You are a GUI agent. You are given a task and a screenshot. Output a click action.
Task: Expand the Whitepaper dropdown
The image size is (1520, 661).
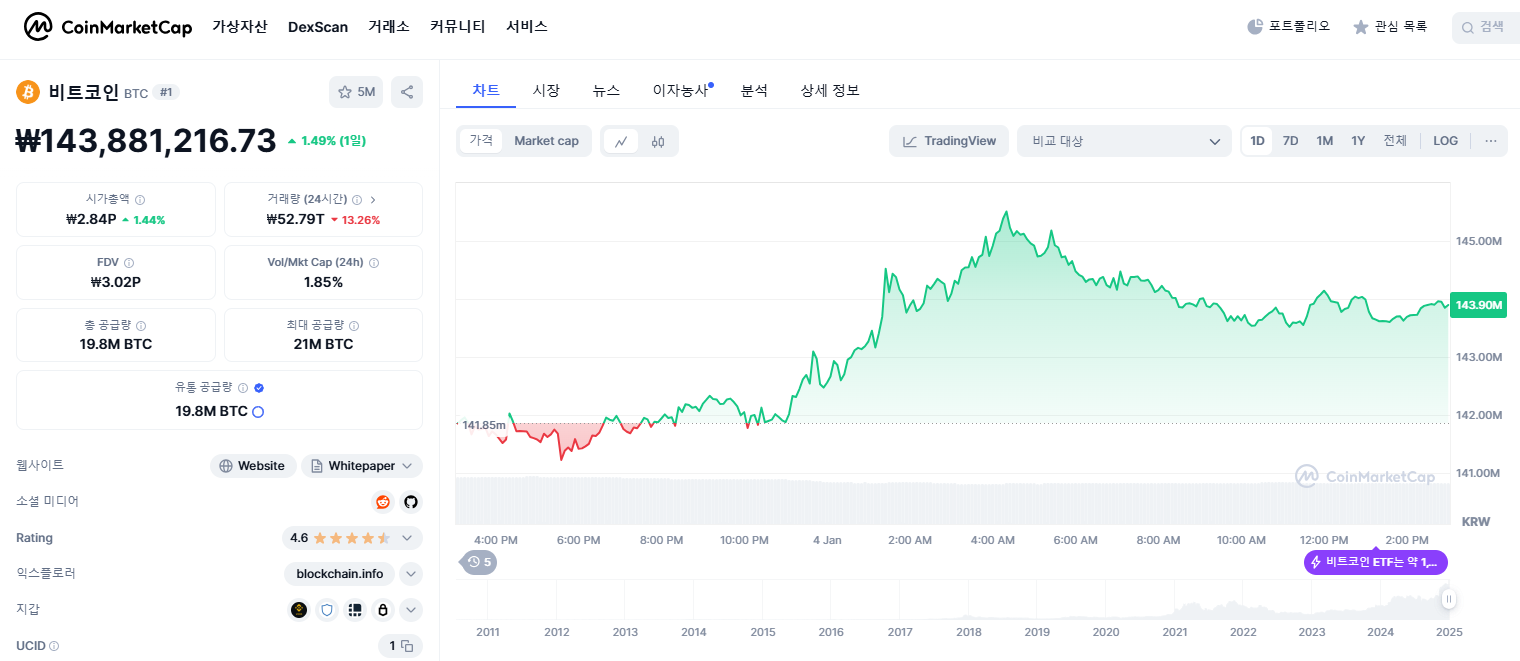coord(362,466)
